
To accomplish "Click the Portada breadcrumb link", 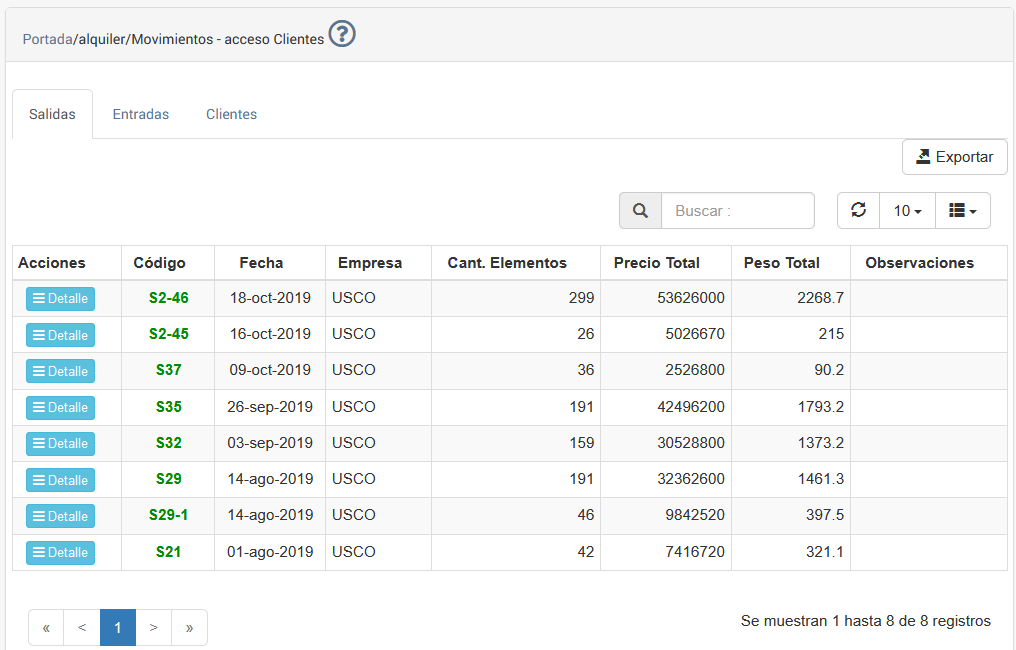I will tap(47, 39).
